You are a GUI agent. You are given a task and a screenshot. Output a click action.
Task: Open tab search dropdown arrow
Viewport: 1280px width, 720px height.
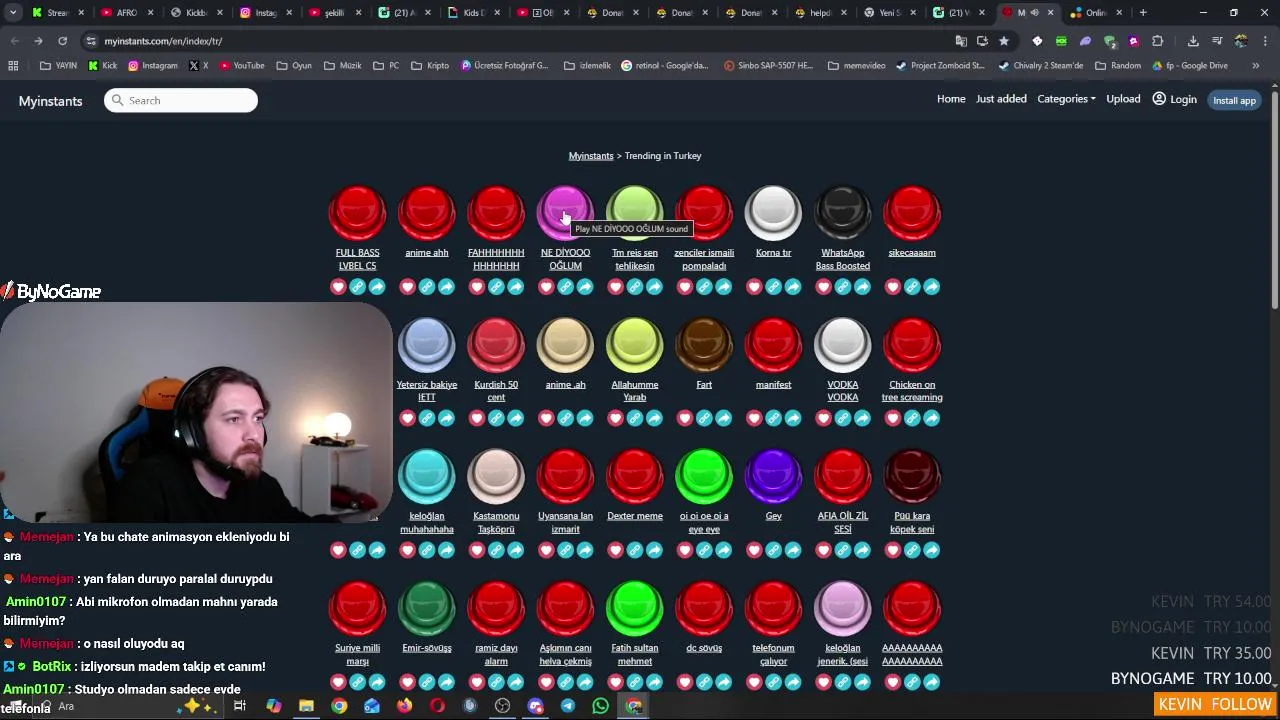pos(13,13)
